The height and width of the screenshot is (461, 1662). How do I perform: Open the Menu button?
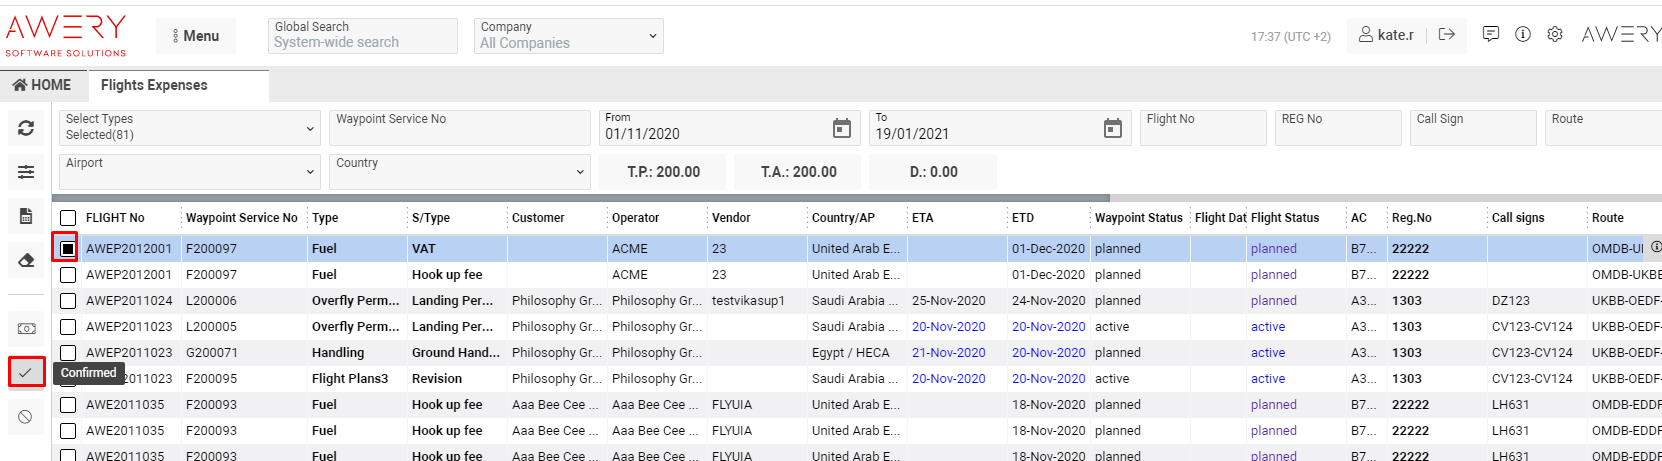coord(196,36)
